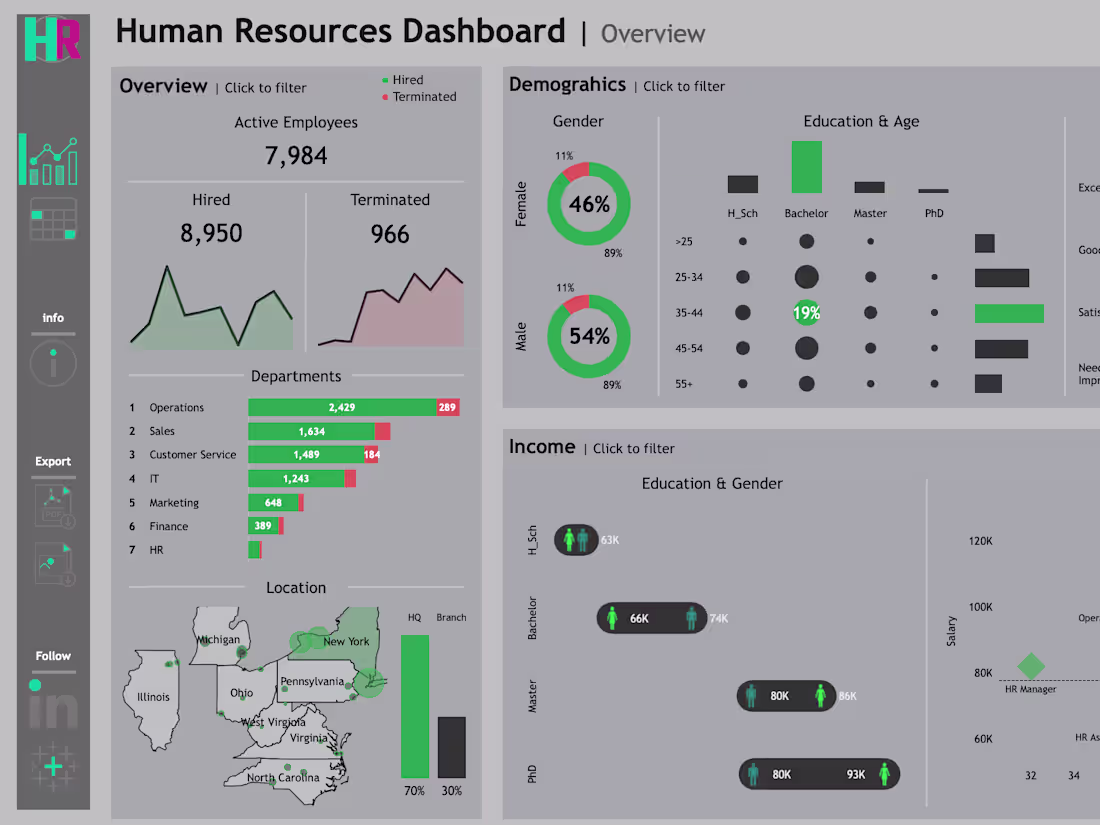This screenshot has height=825, width=1100.
Task: Select the Operations department bar
Action: pos(340,407)
